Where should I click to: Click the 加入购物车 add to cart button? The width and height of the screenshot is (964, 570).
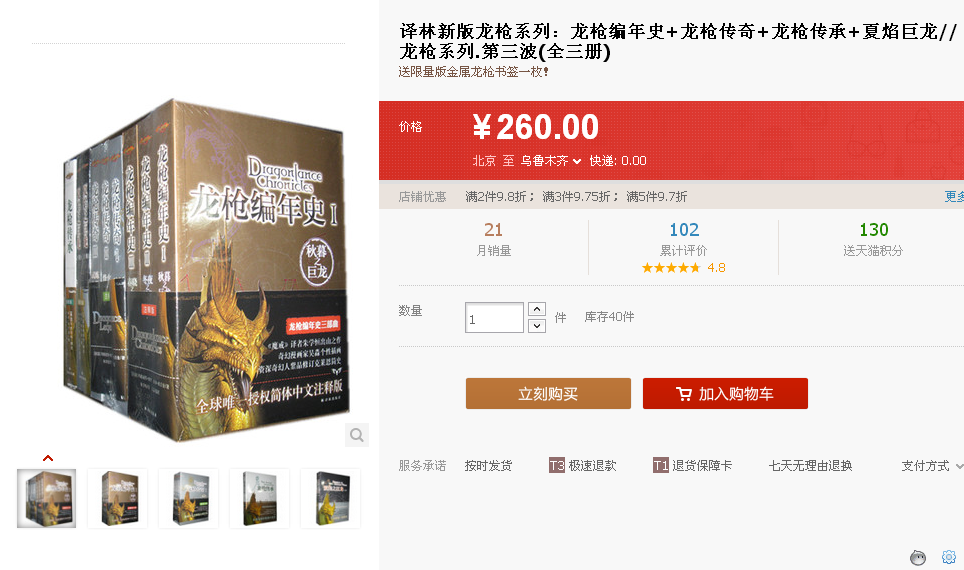(725, 394)
